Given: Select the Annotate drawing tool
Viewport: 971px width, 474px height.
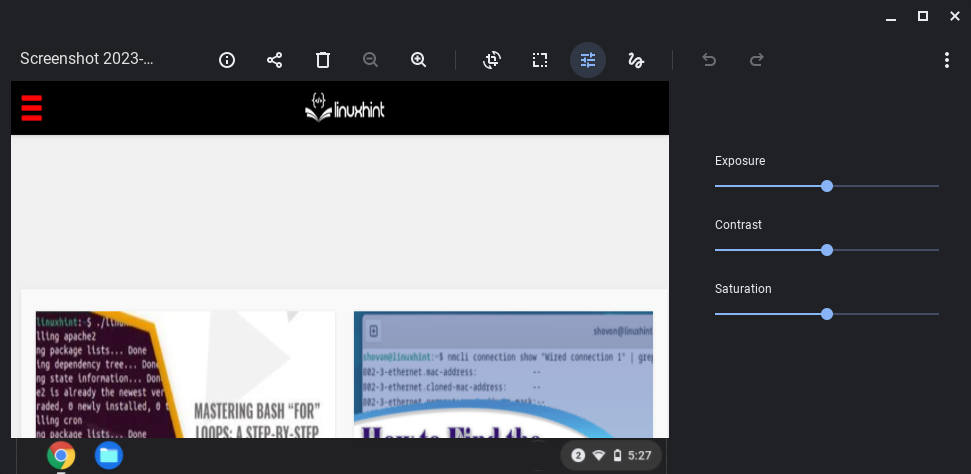Looking at the screenshot, I should pyautogui.click(x=636, y=60).
